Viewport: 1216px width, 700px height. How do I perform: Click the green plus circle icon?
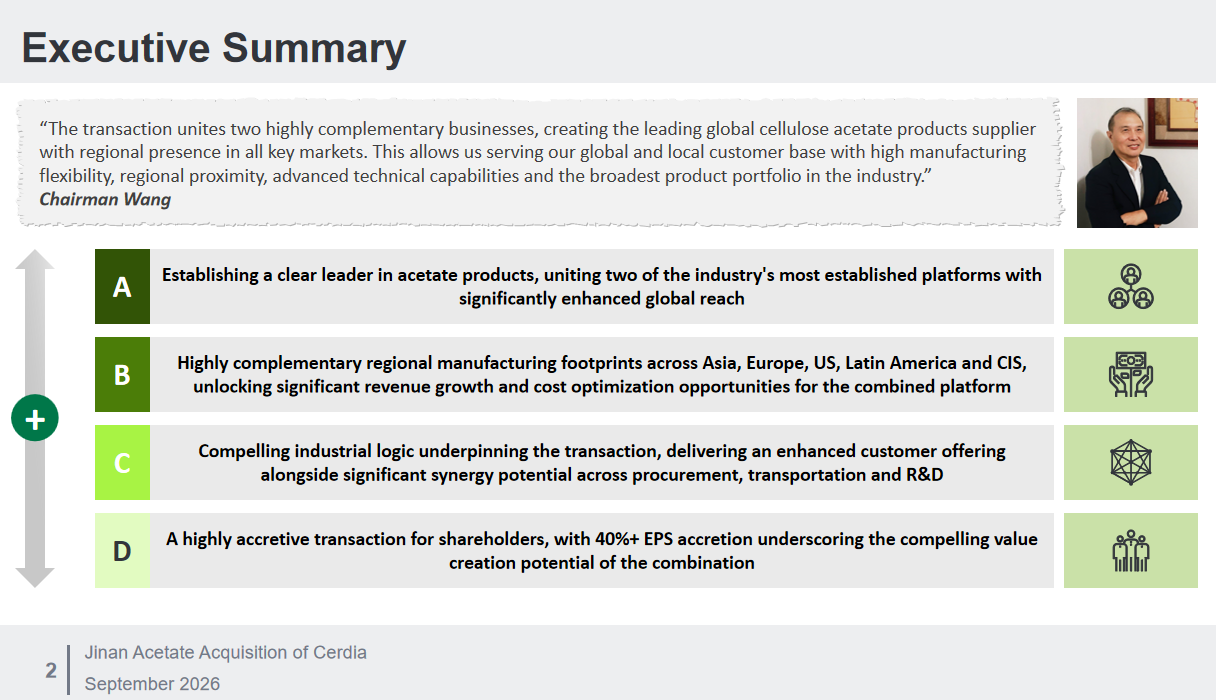pyautogui.click(x=35, y=418)
